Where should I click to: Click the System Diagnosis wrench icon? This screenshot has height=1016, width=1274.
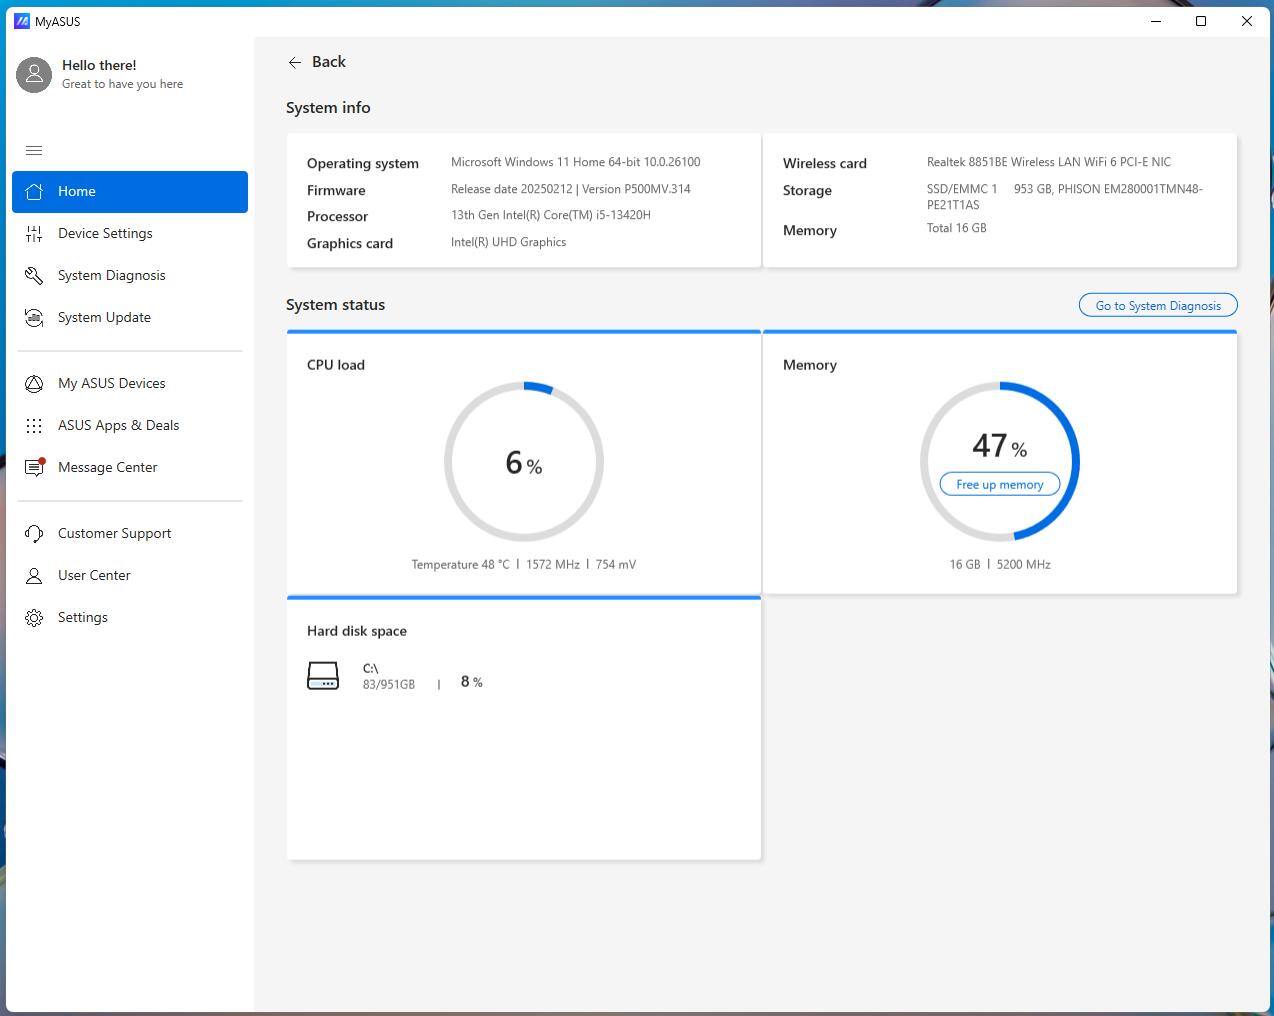pyautogui.click(x=34, y=276)
